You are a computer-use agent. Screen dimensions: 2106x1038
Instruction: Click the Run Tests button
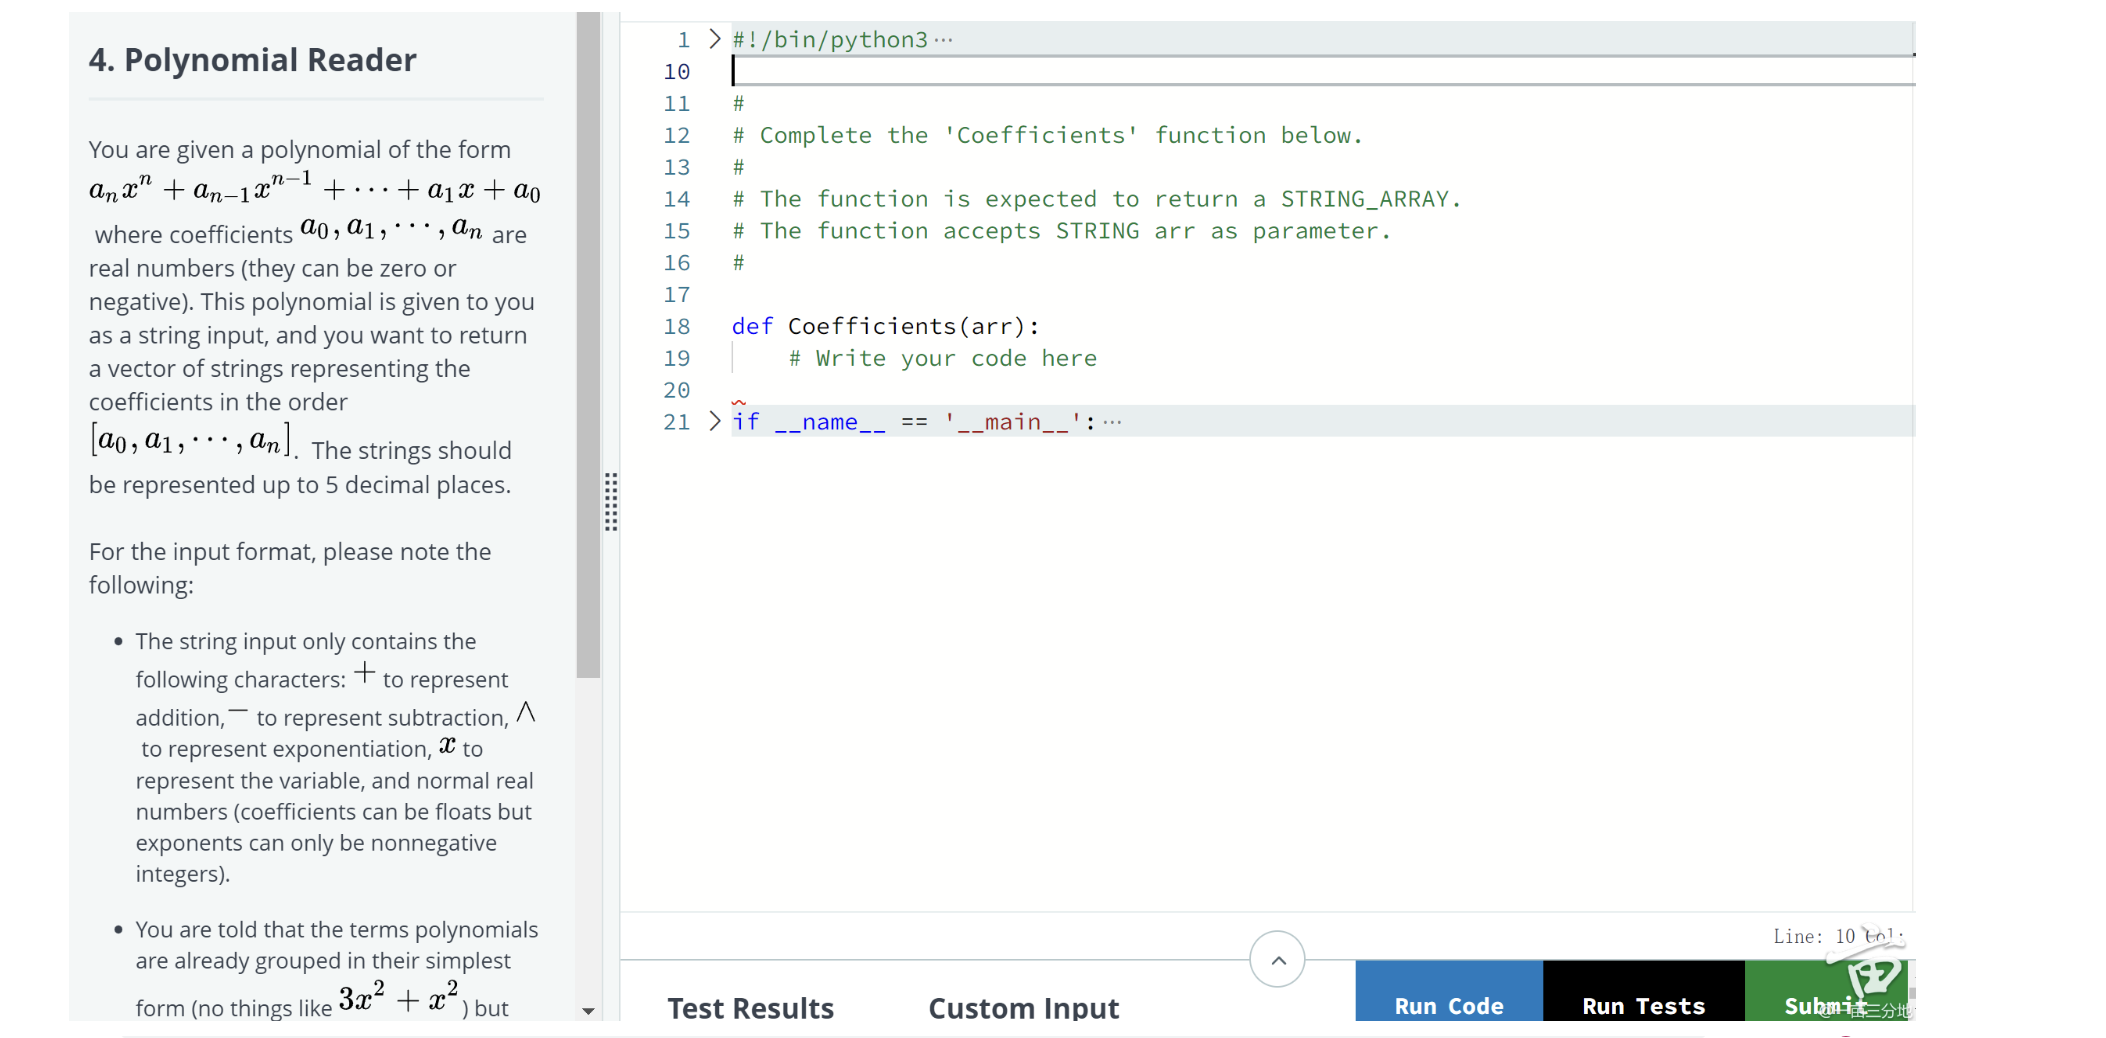click(x=1643, y=991)
